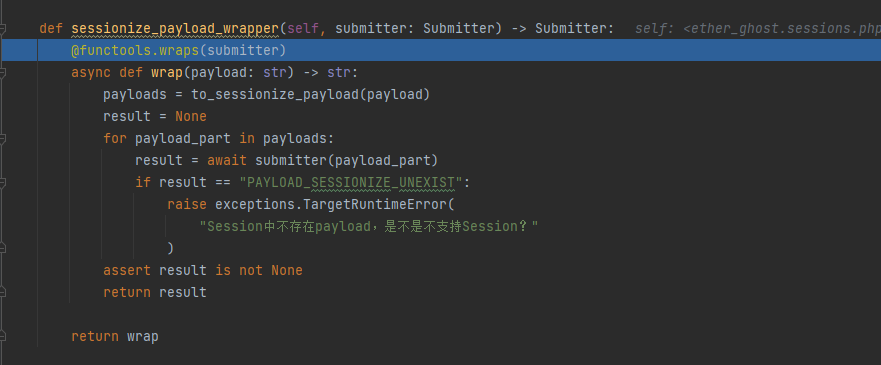The width and height of the screenshot is (881, 365).
Task: Click the wrap function name in async def
Action: [167, 72]
